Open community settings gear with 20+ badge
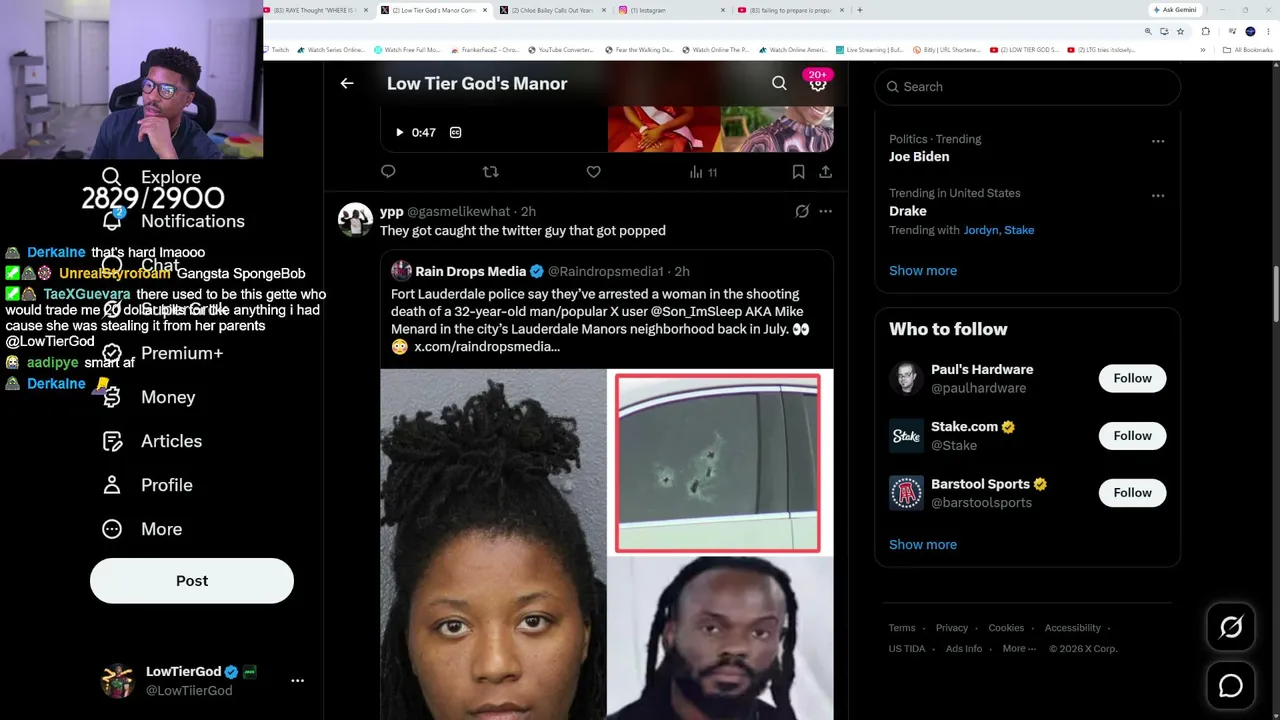The image size is (1280, 720). click(x=818, y=84)
